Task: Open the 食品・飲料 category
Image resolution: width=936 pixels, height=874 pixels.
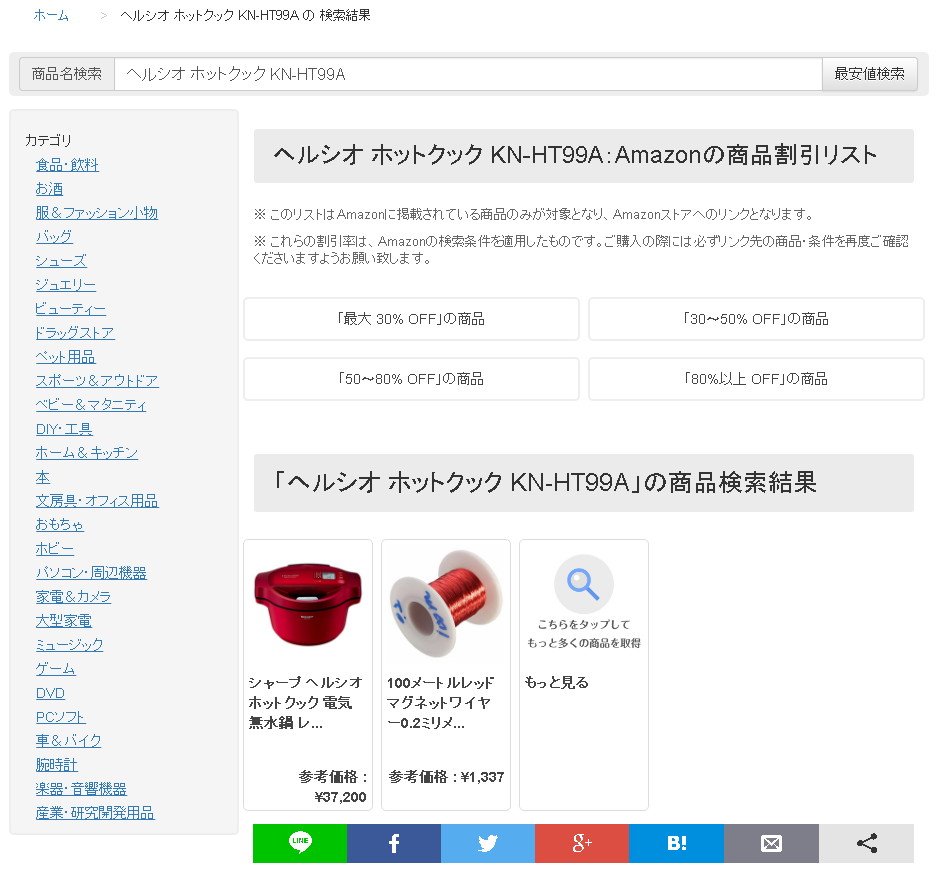Action: coord(67,165)
